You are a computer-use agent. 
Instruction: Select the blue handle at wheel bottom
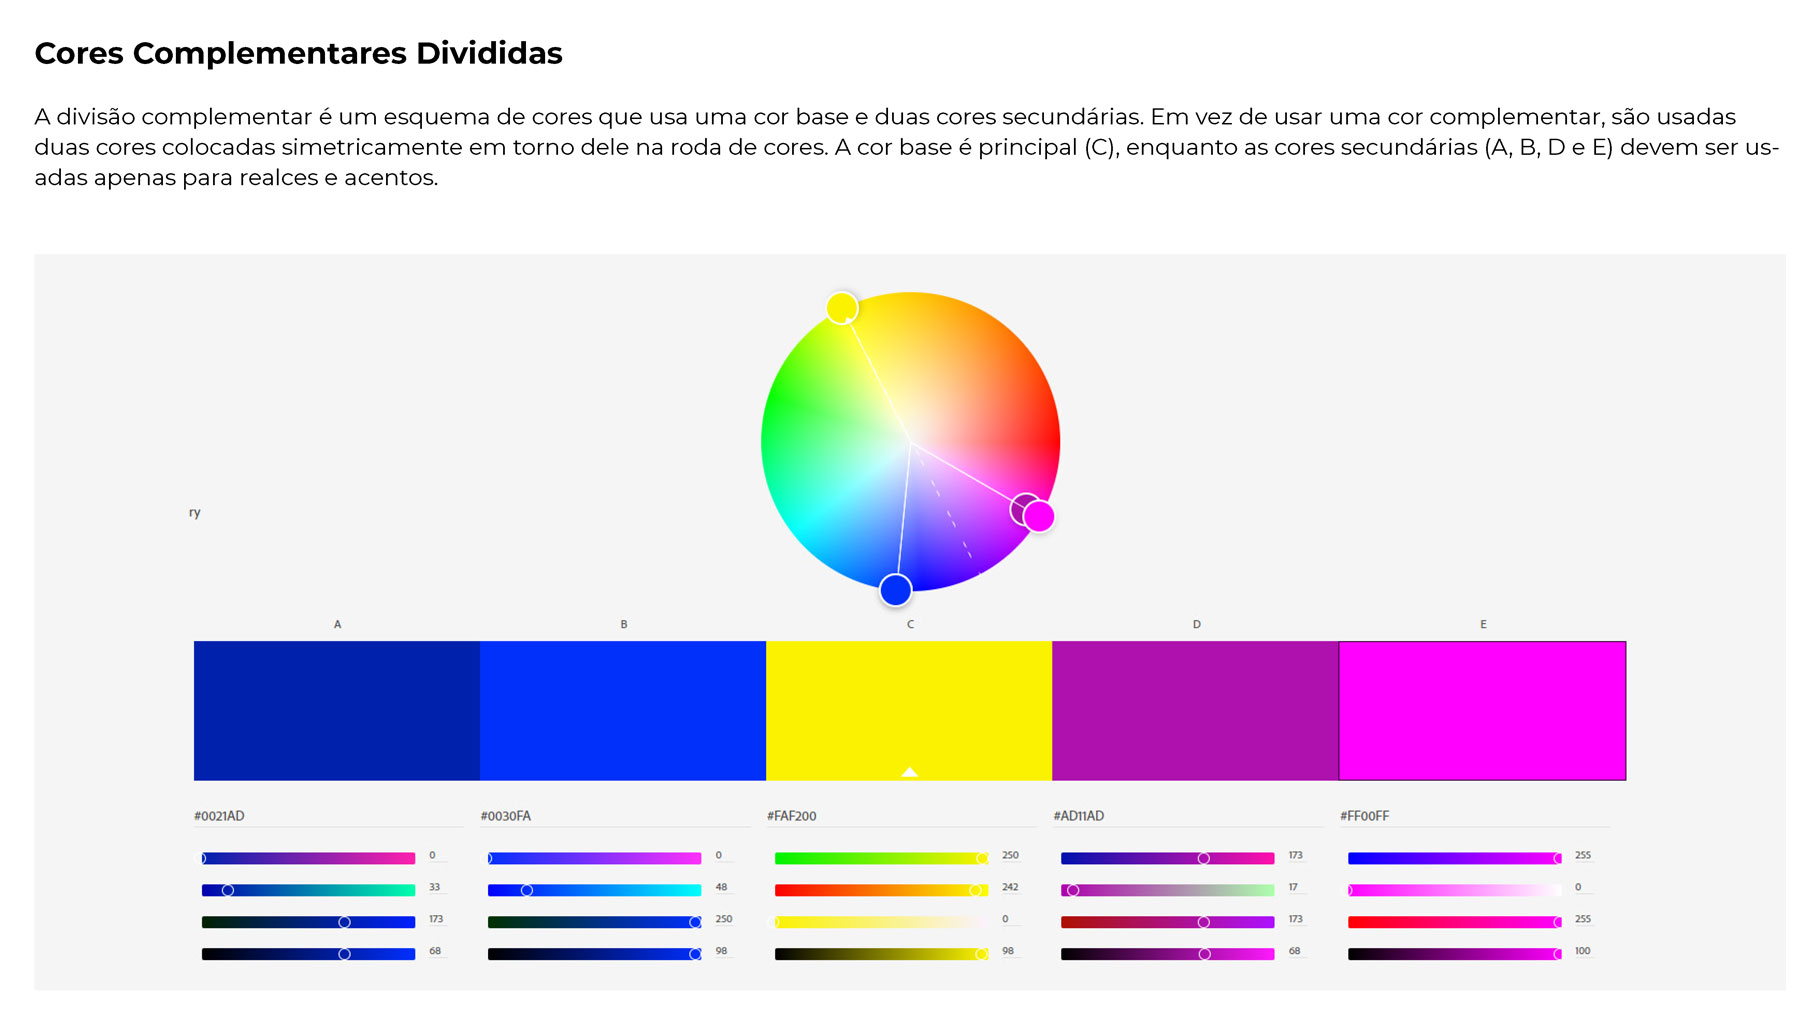point(895,590)
